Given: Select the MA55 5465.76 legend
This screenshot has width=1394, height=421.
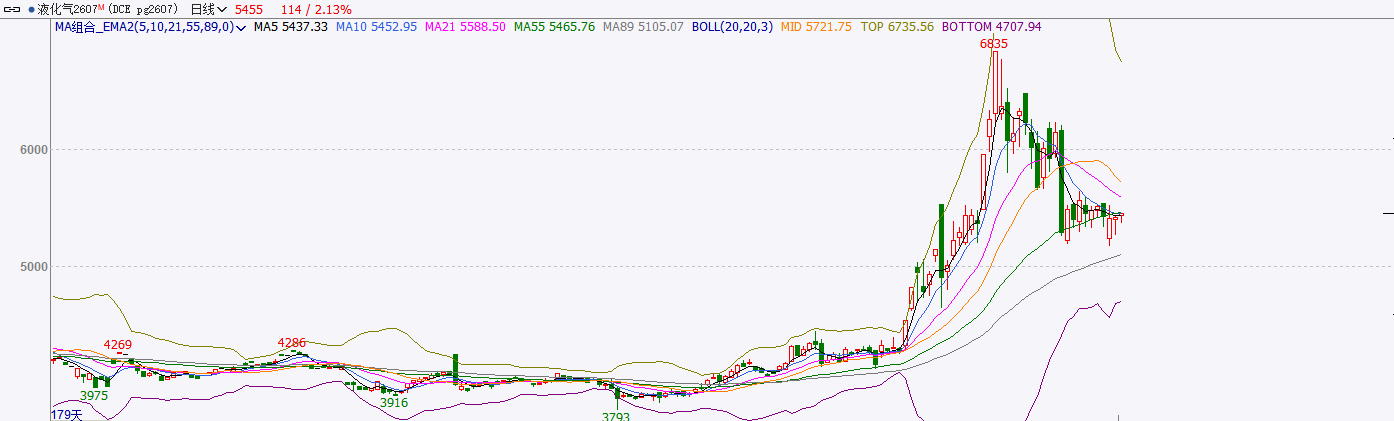Looking at the screenshot, I should (x=554, y=27).
